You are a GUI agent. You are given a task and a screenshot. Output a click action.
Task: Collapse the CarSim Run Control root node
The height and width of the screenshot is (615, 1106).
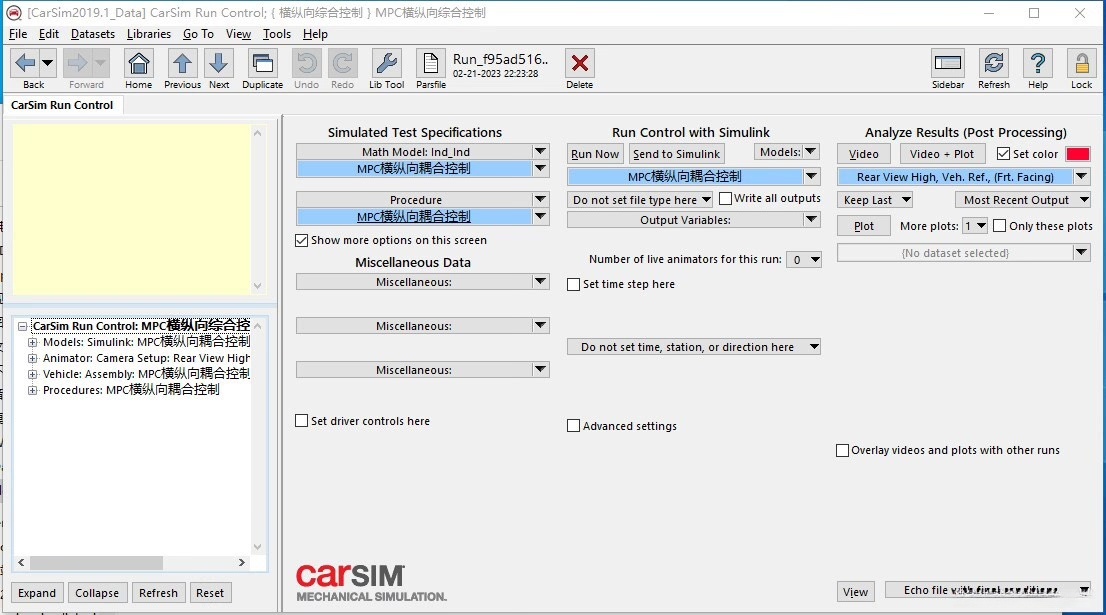[x=23, y=327]
